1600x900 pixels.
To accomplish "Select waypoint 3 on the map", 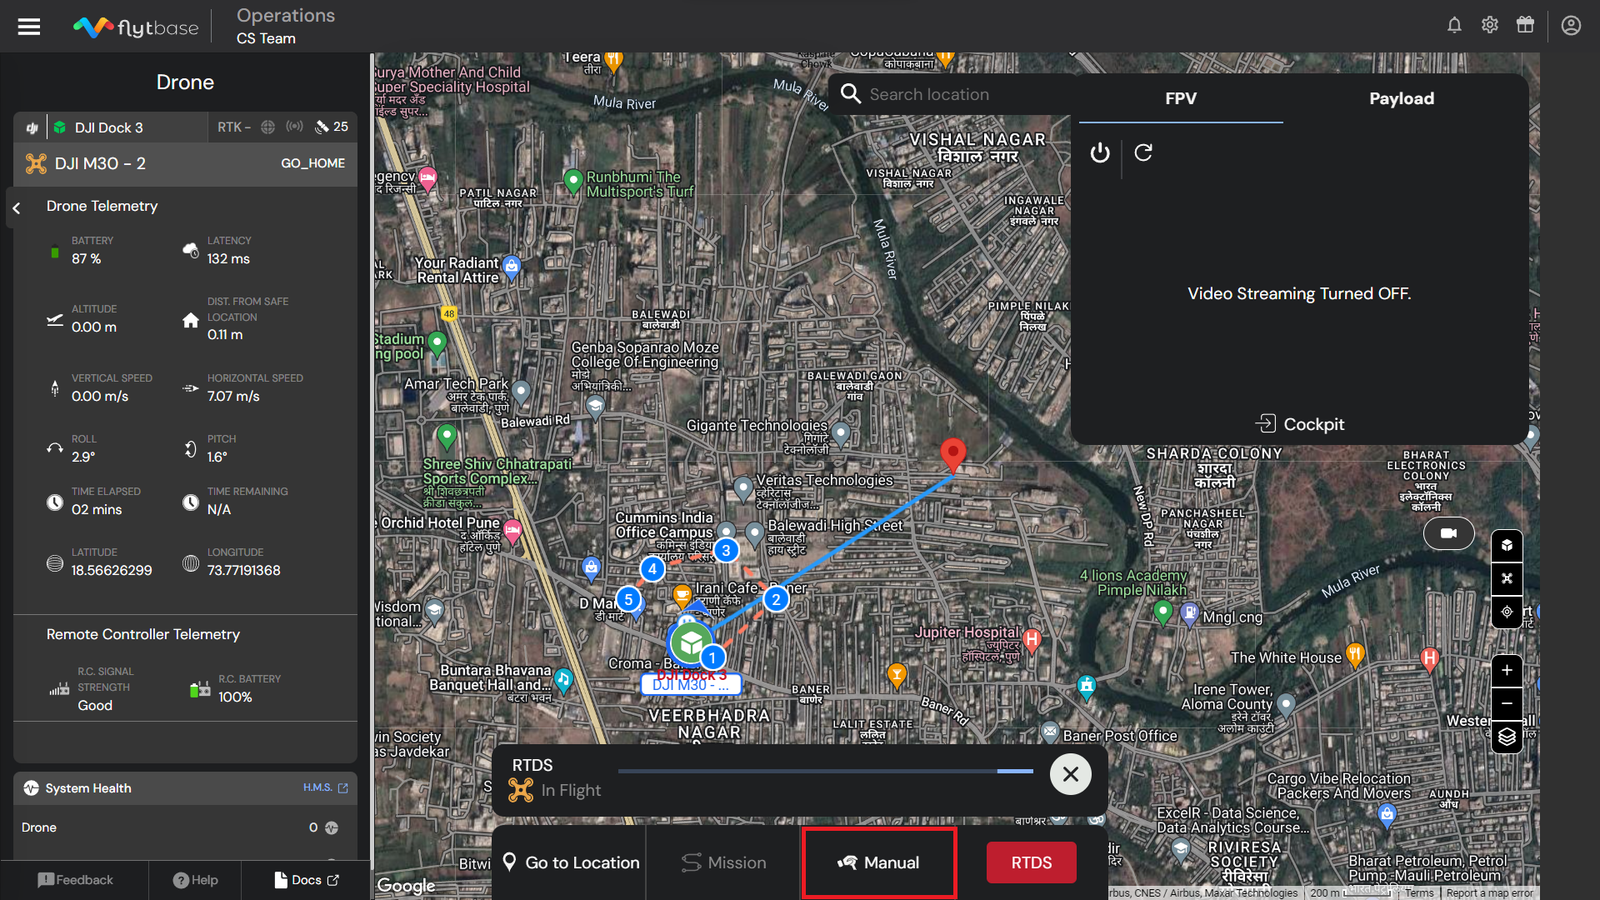I will tap(726, 550).
